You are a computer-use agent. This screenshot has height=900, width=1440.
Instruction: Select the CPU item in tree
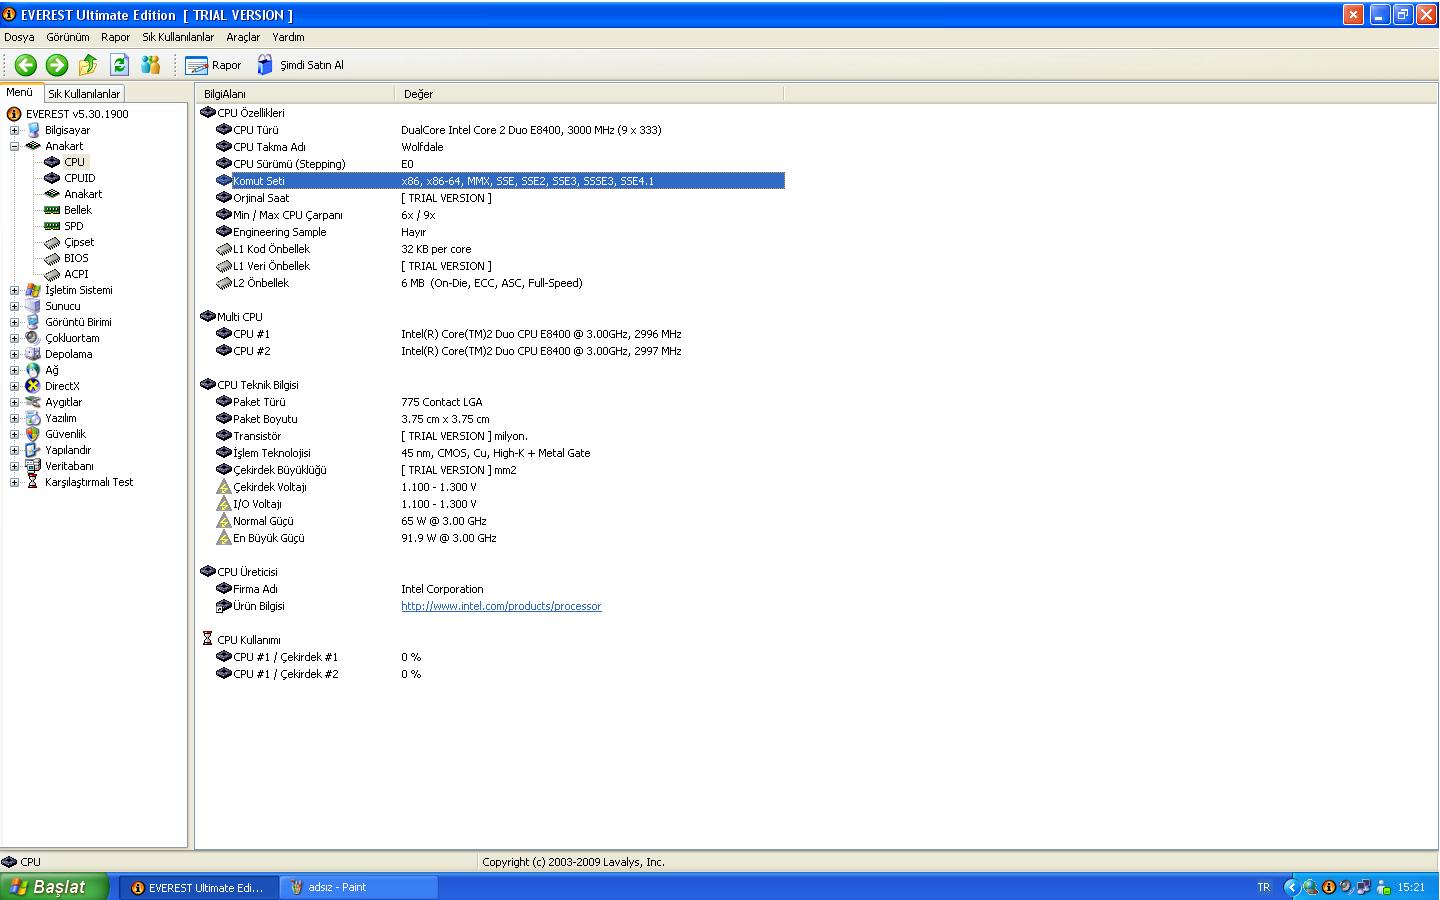pos(75,162)
